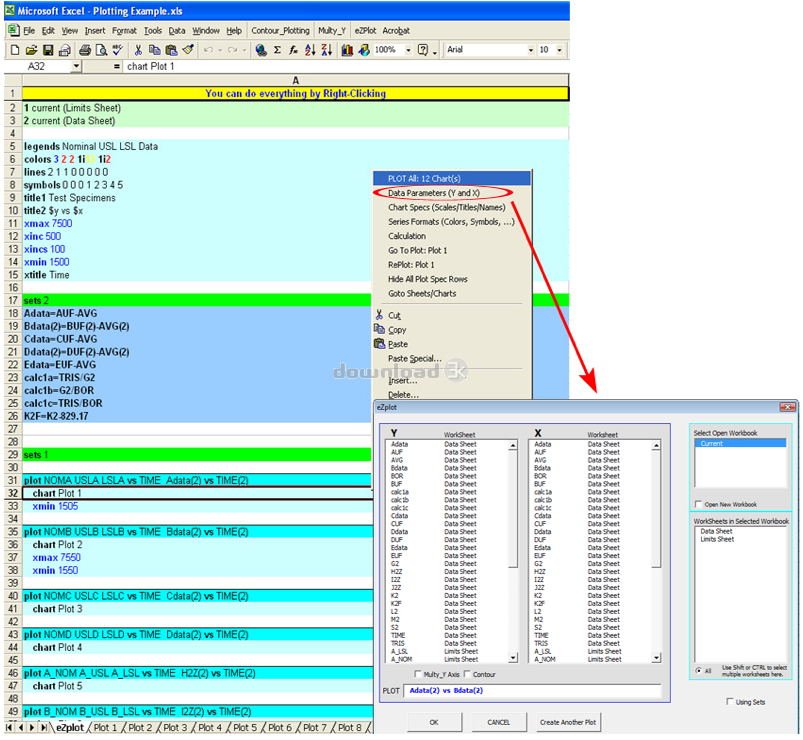
Task: Click the CANCEL button in eZplot dialog
Action: 498,721
